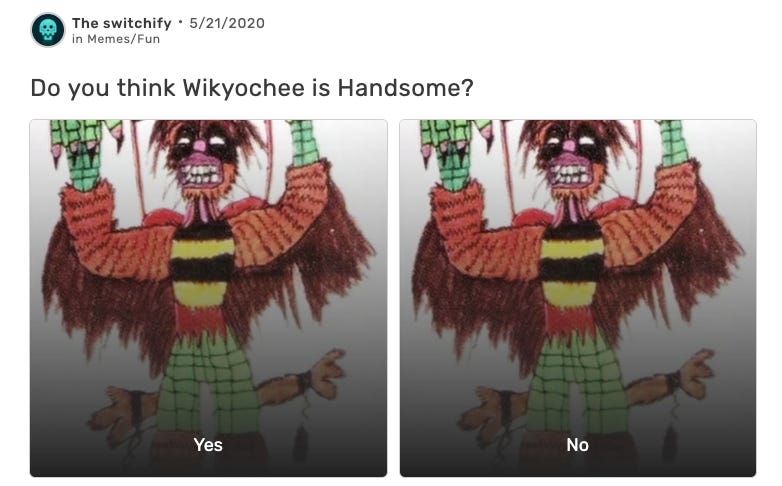Select the creature's toothy face in the Yes card
782x486 pixels.
200,160
